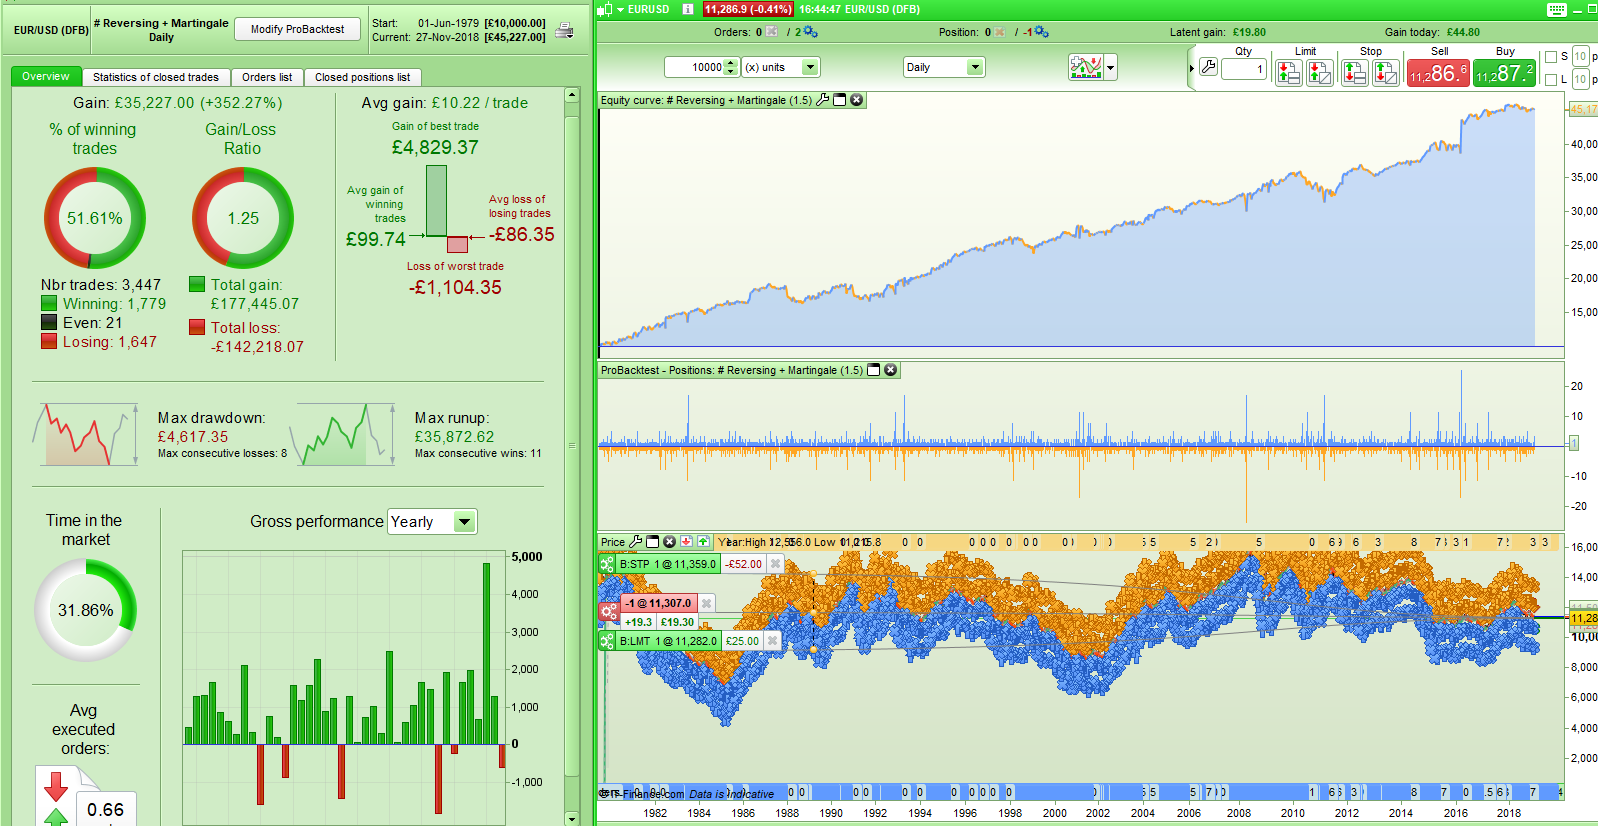The height and width of the screenshot is (826, 1598).
Task: Place second Limit order icon
Action: click(1320, 72)
